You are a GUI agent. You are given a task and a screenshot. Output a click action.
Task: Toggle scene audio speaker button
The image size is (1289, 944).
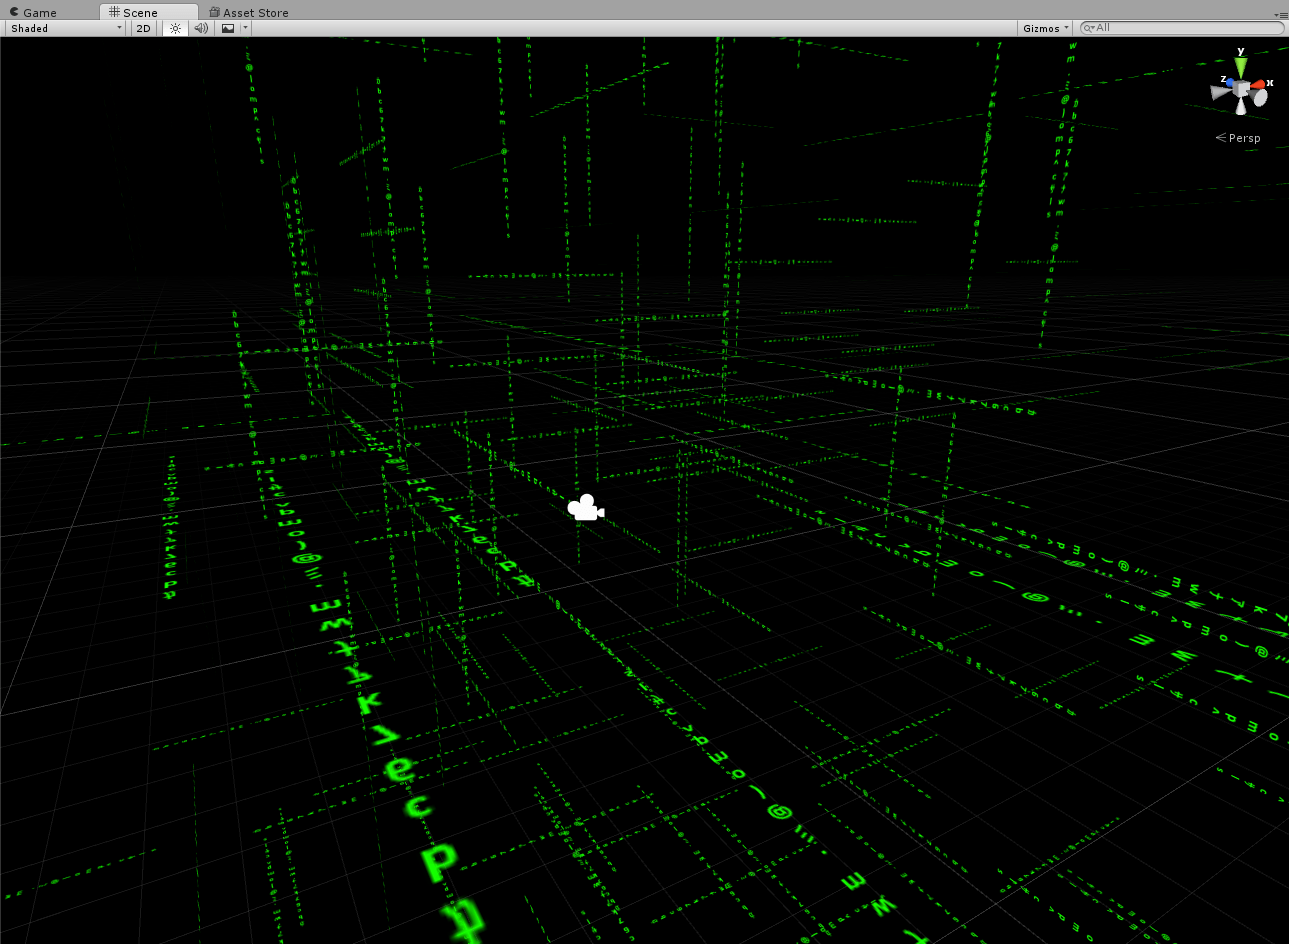click(x=201, y=28)
